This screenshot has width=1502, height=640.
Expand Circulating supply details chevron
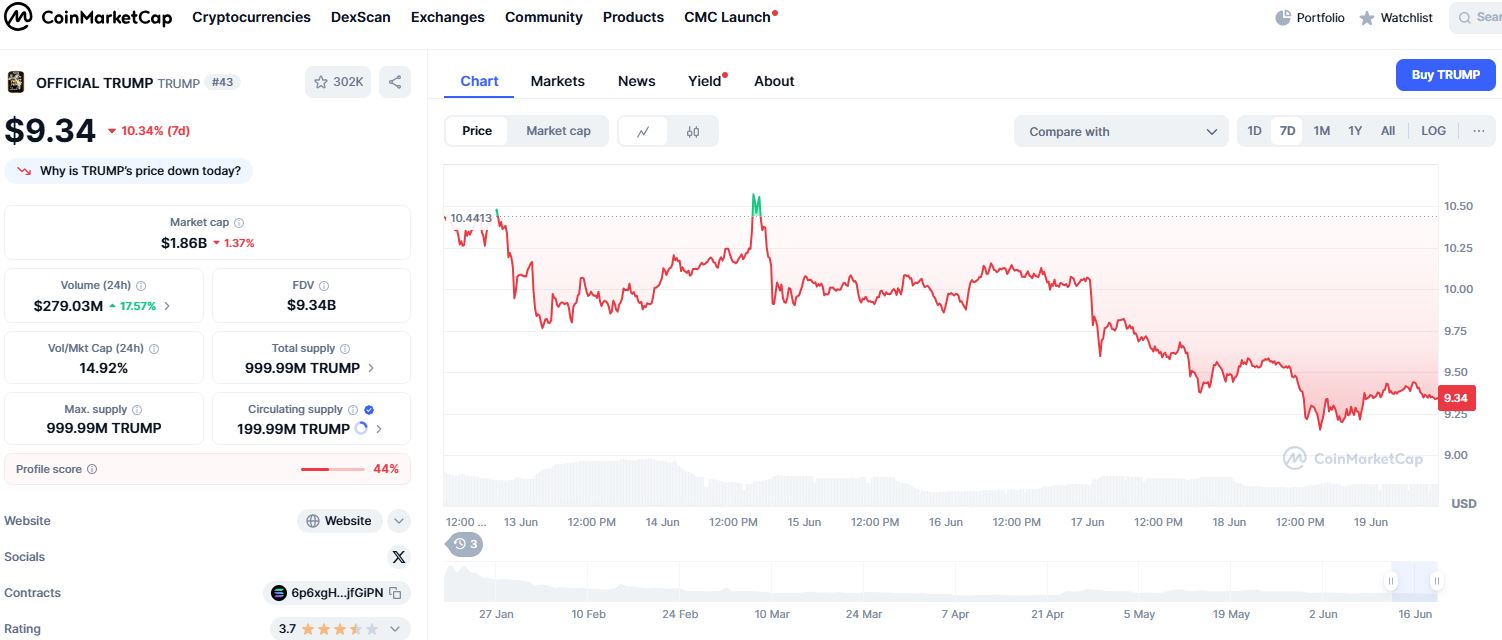point(379,429)
